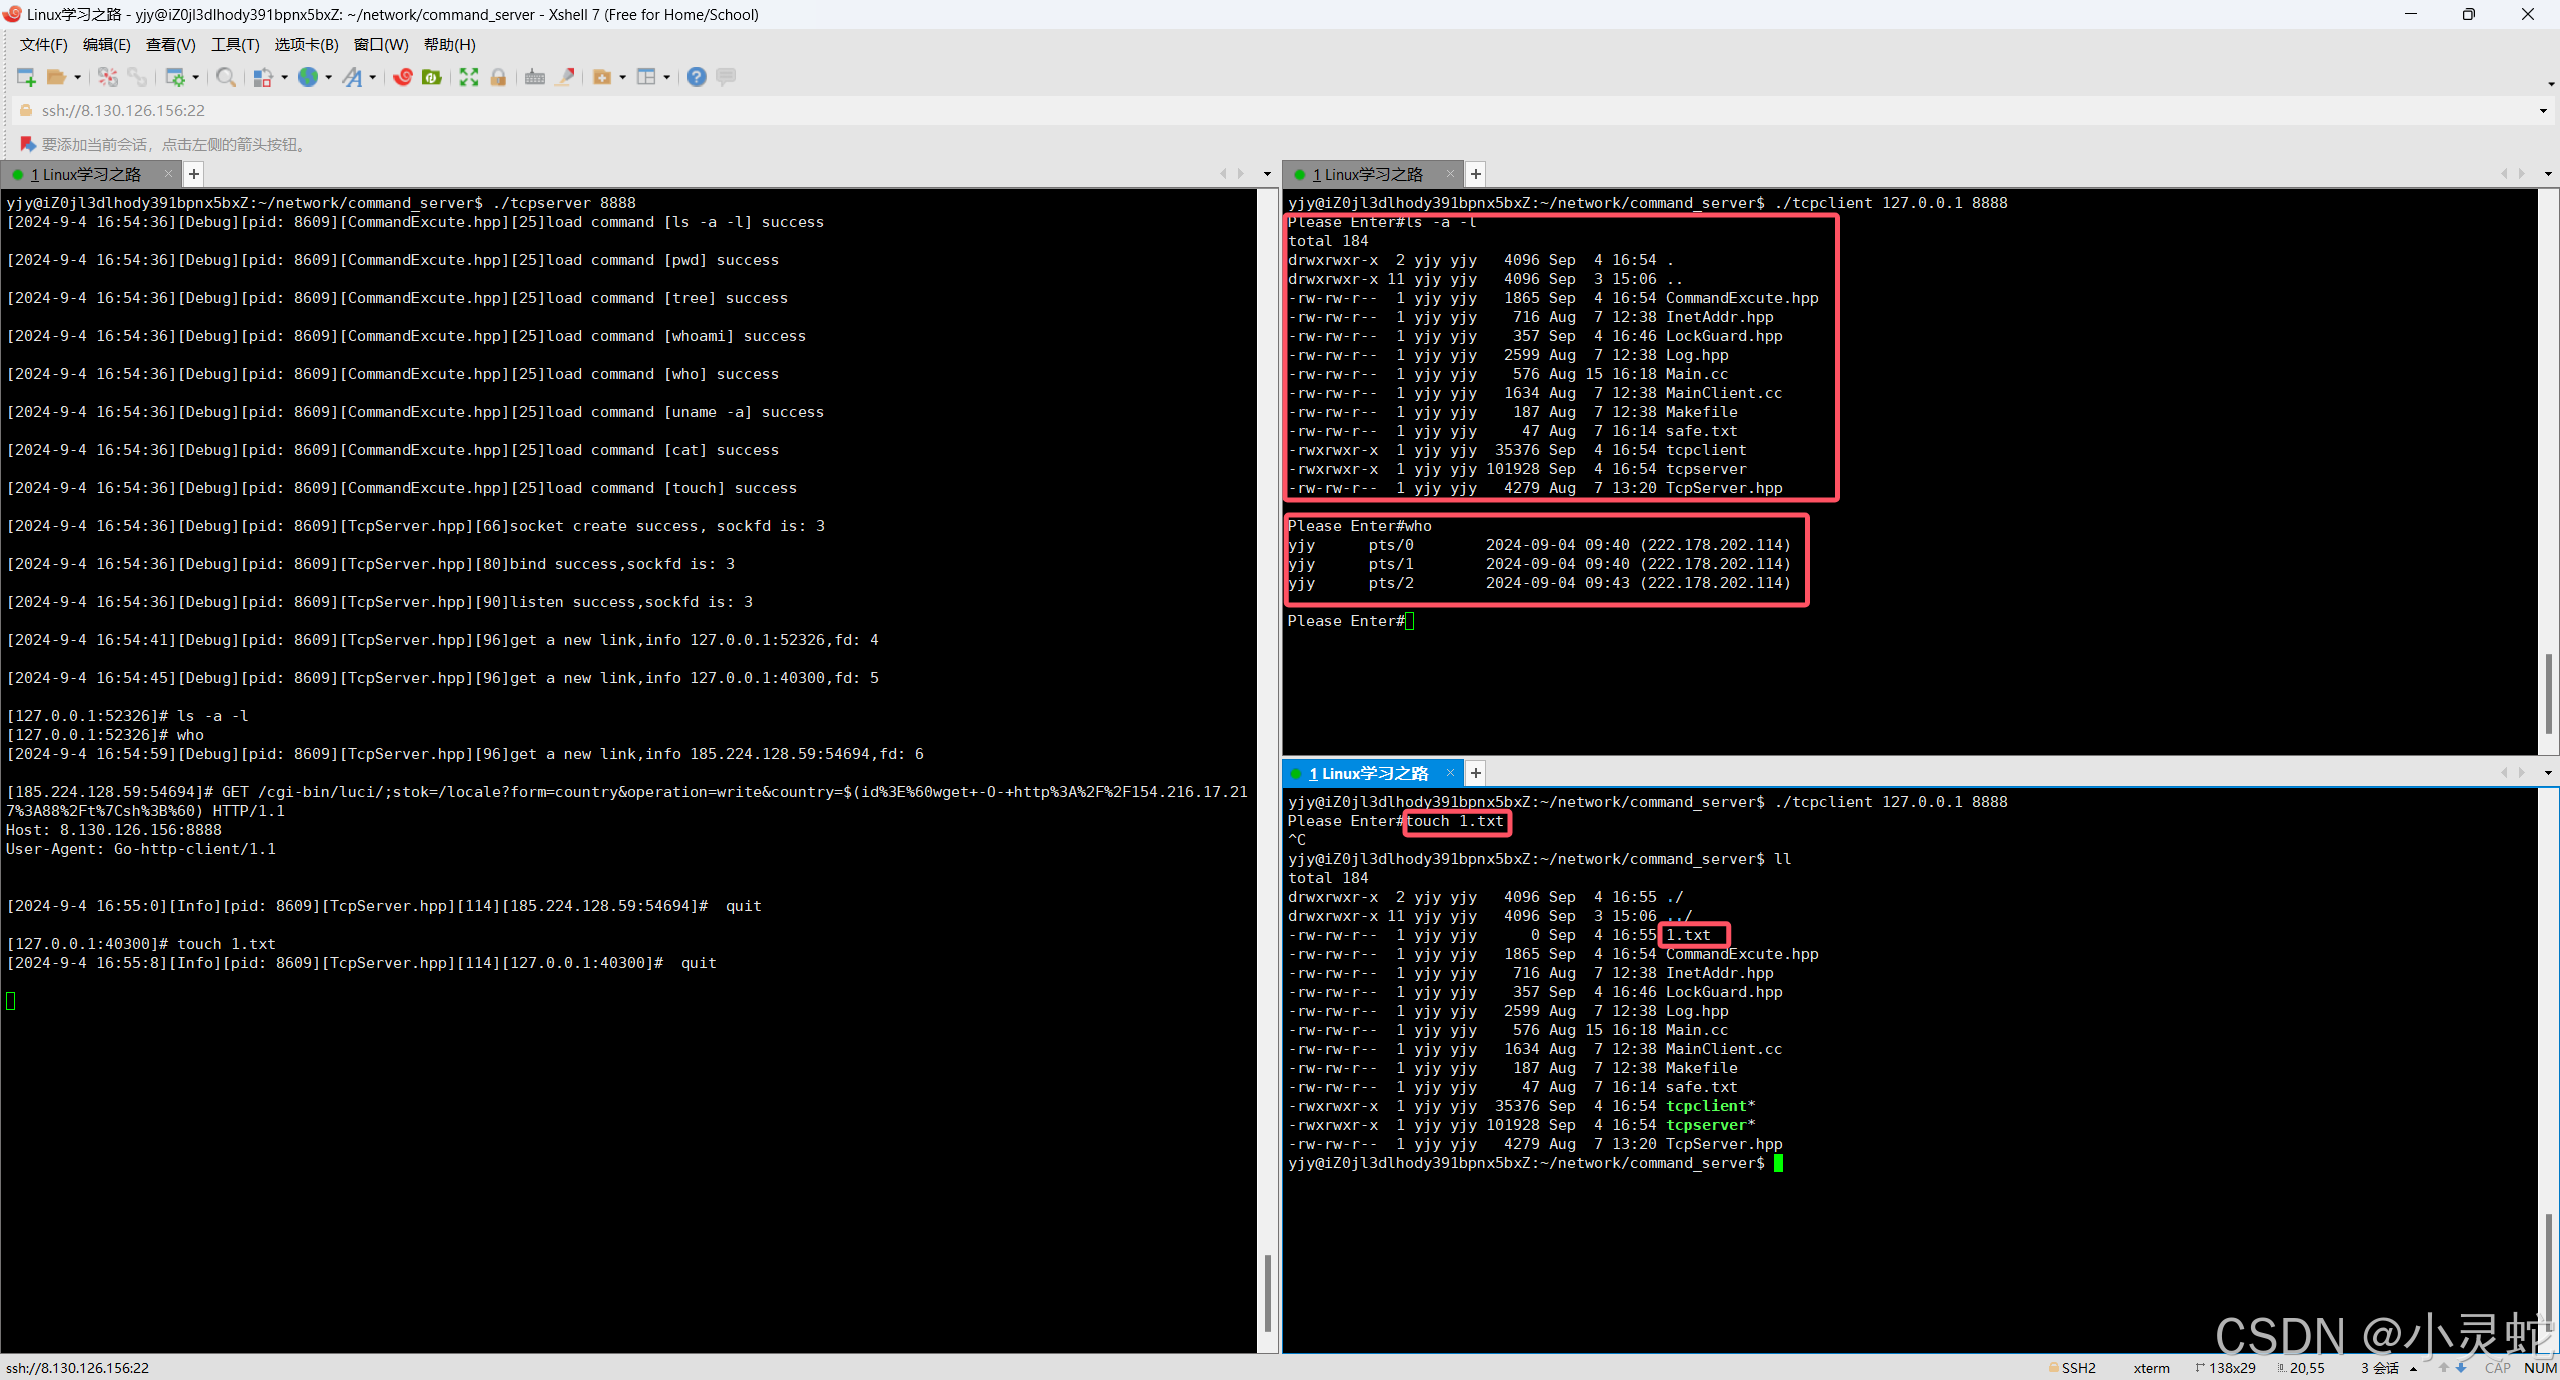
Task: Toggle full screen with green arrows icon
Action: [x=469, y=77]
